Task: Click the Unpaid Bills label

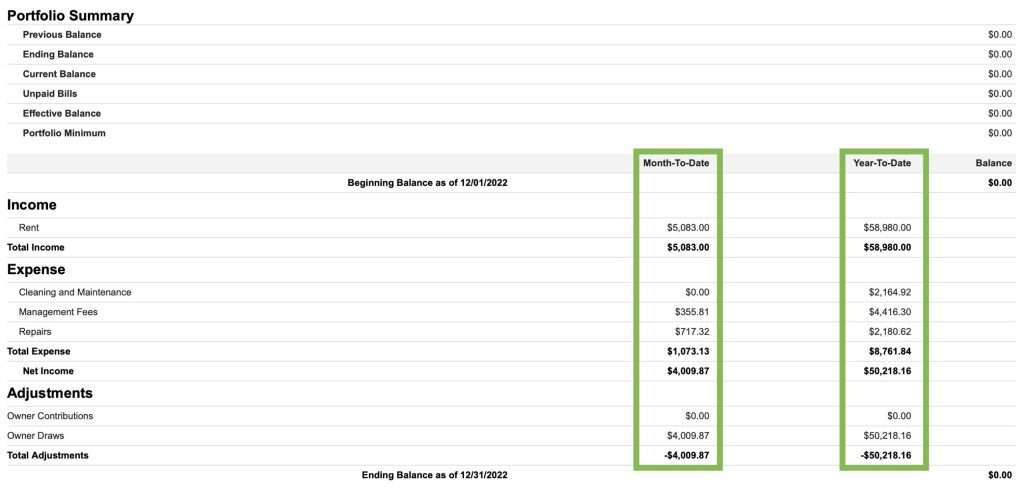Action: tap(50, 94)
